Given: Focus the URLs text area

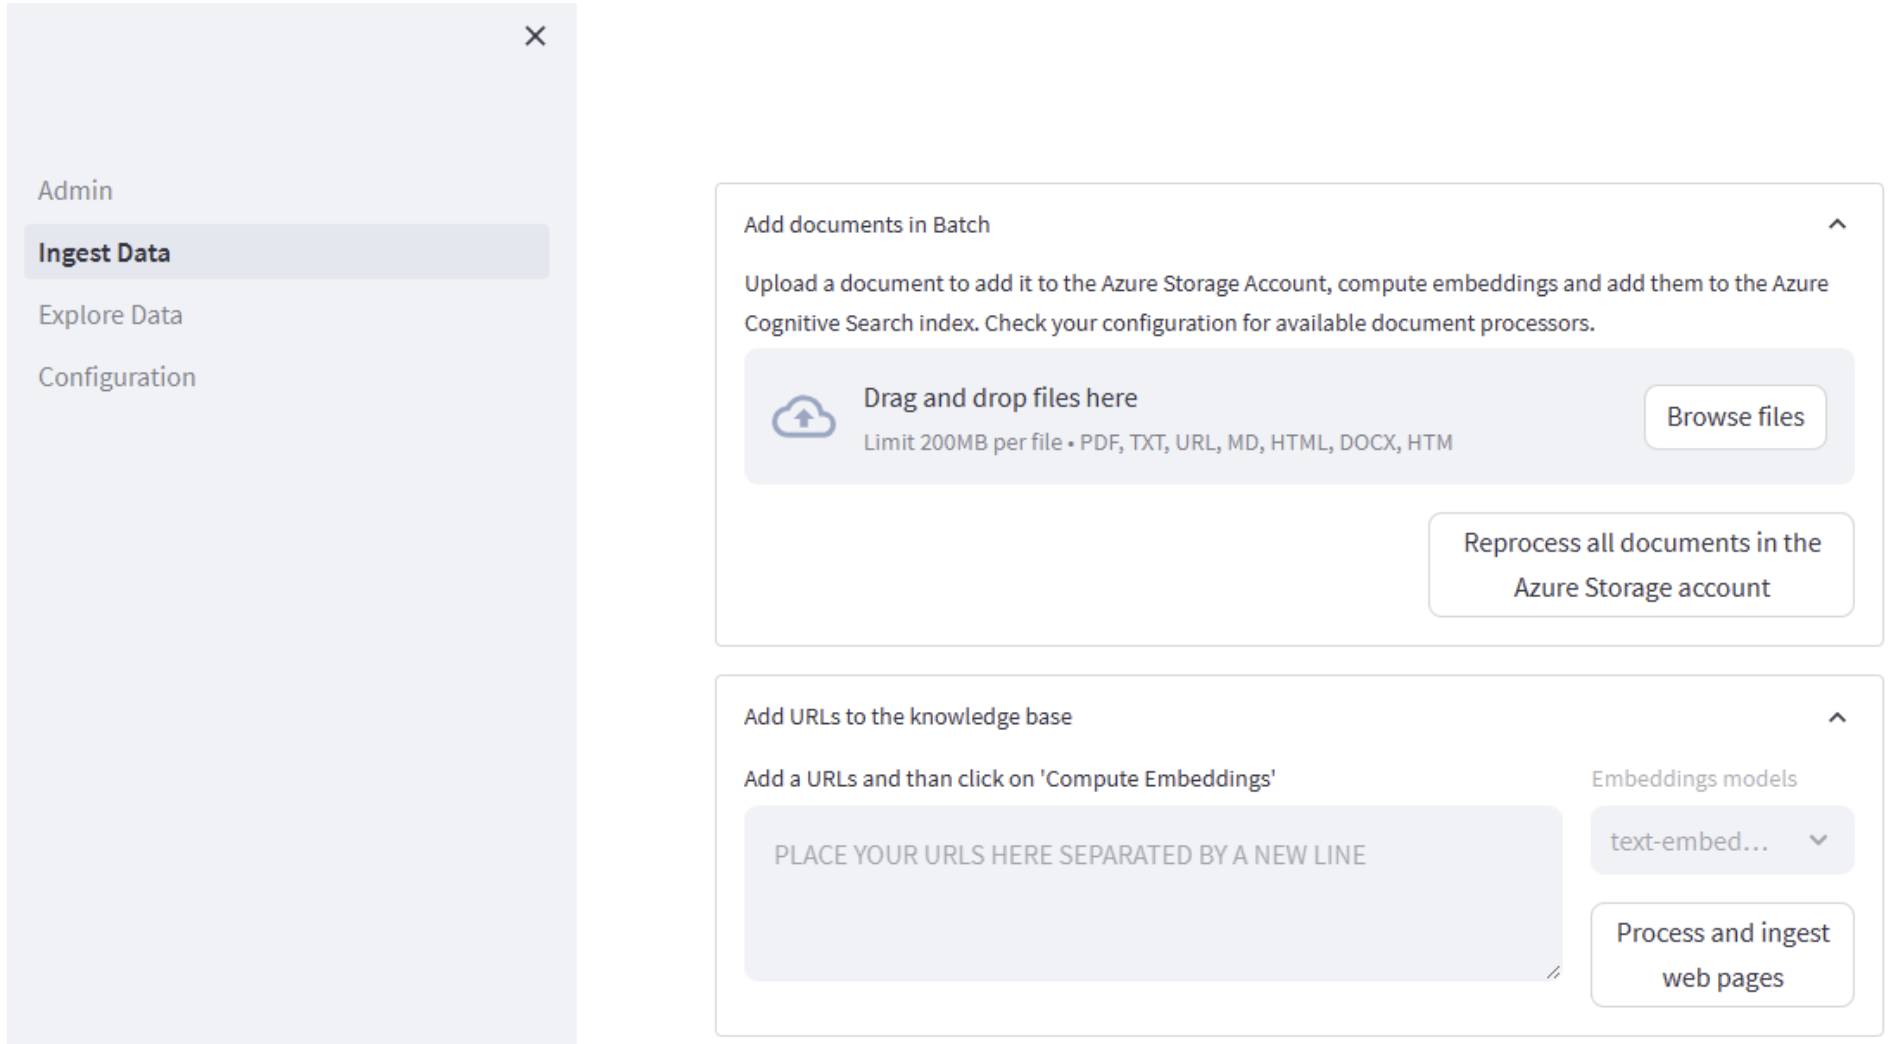Looking at the screenshot, I should point(1151,893).
